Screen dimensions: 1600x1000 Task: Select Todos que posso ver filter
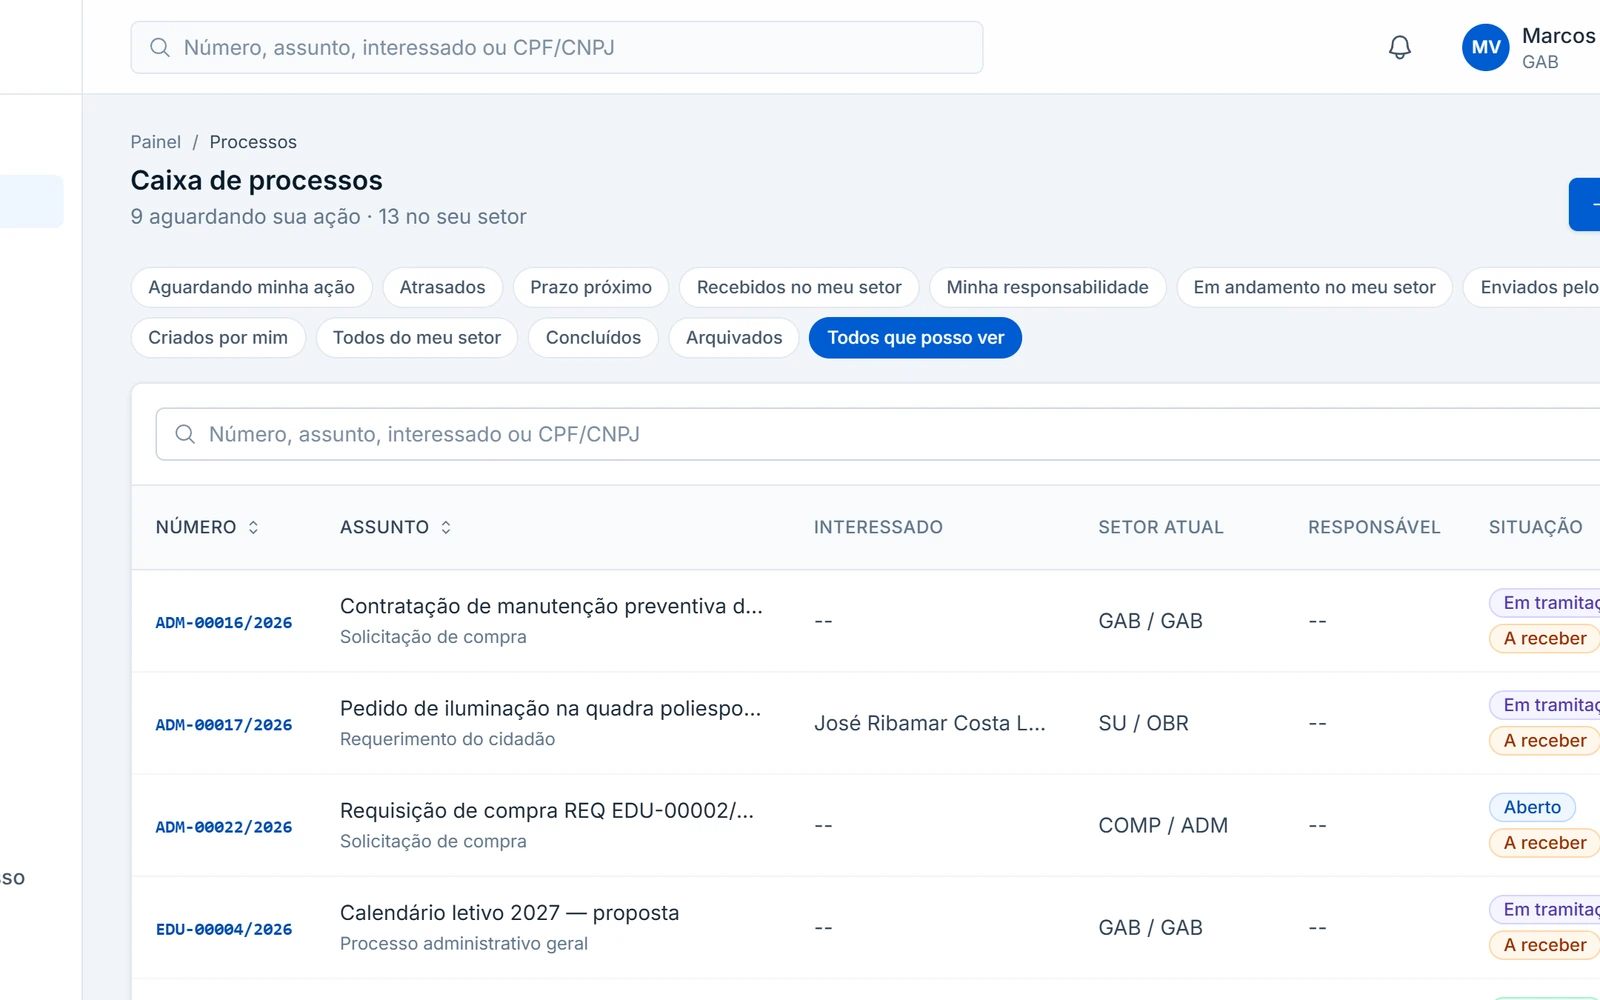click(915, 338)
